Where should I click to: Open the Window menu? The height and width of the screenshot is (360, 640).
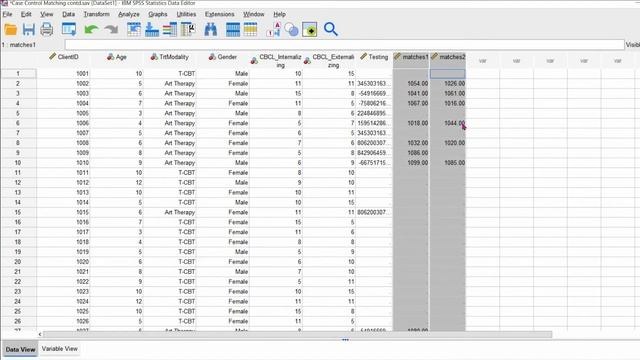click(253, 14)
